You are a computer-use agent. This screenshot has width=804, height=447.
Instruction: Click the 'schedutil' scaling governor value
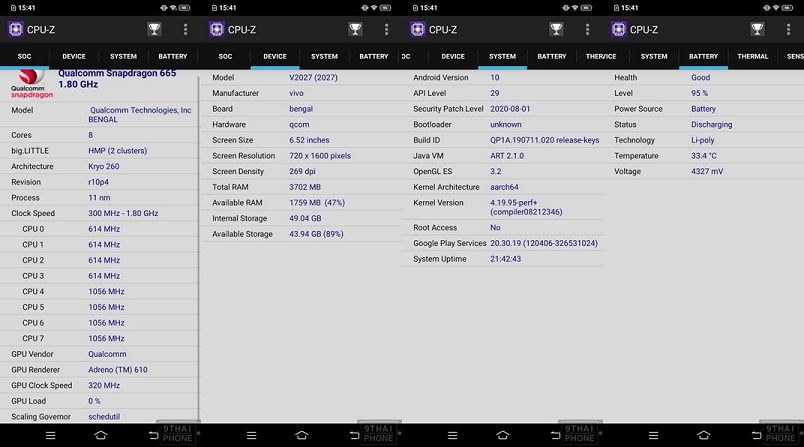104,416
